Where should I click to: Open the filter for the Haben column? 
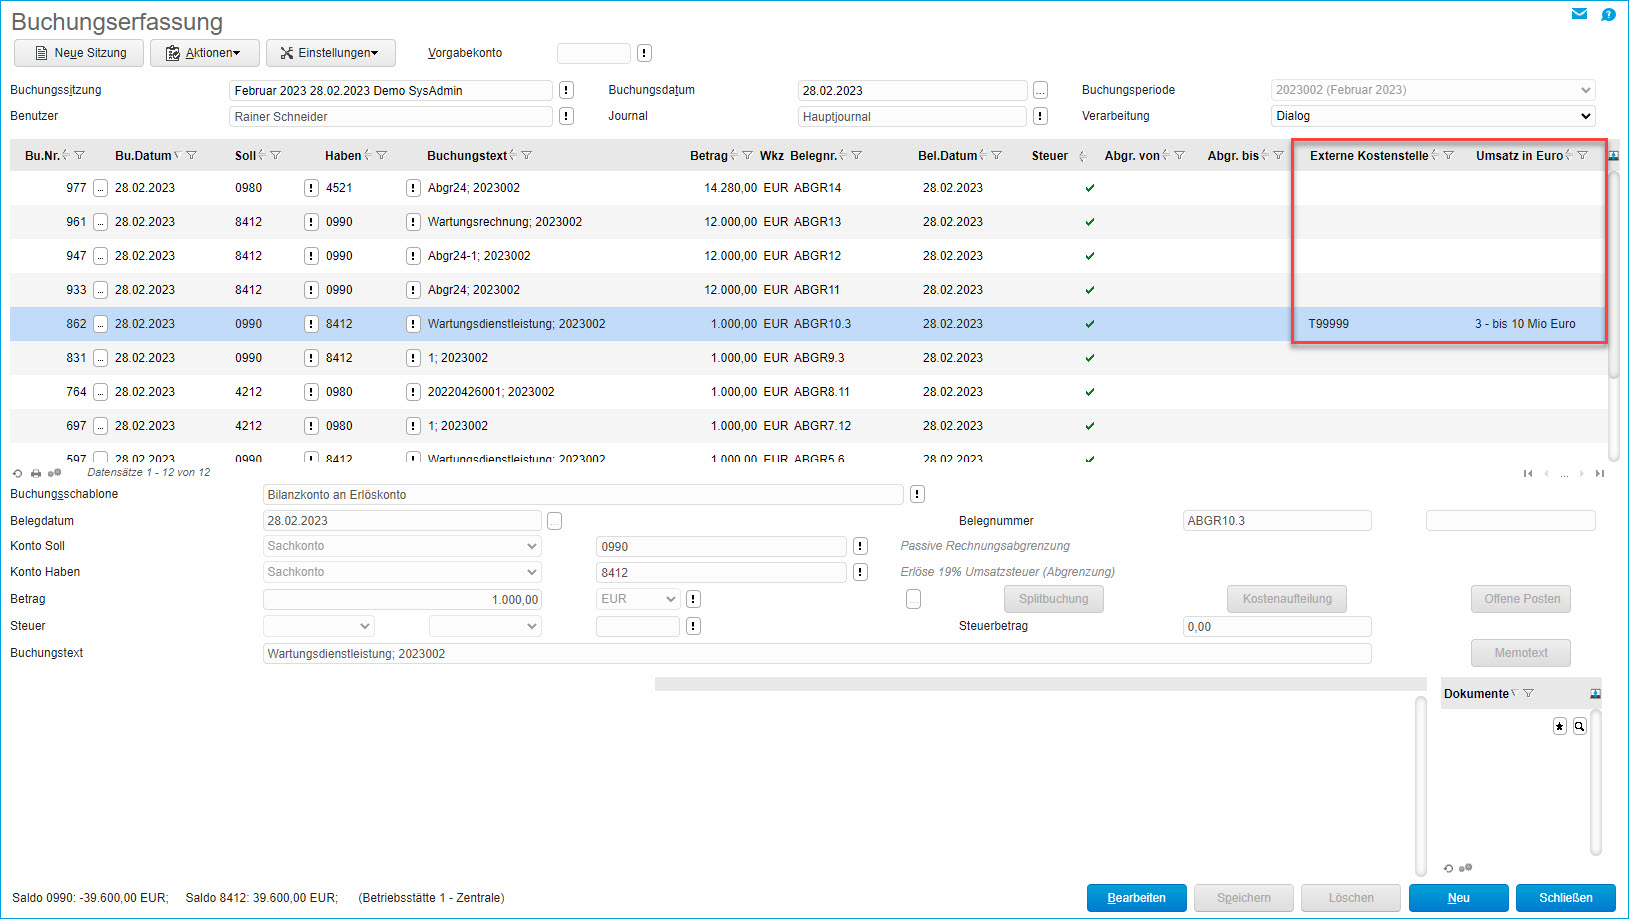pyautogui.click(x=381, y=155)
